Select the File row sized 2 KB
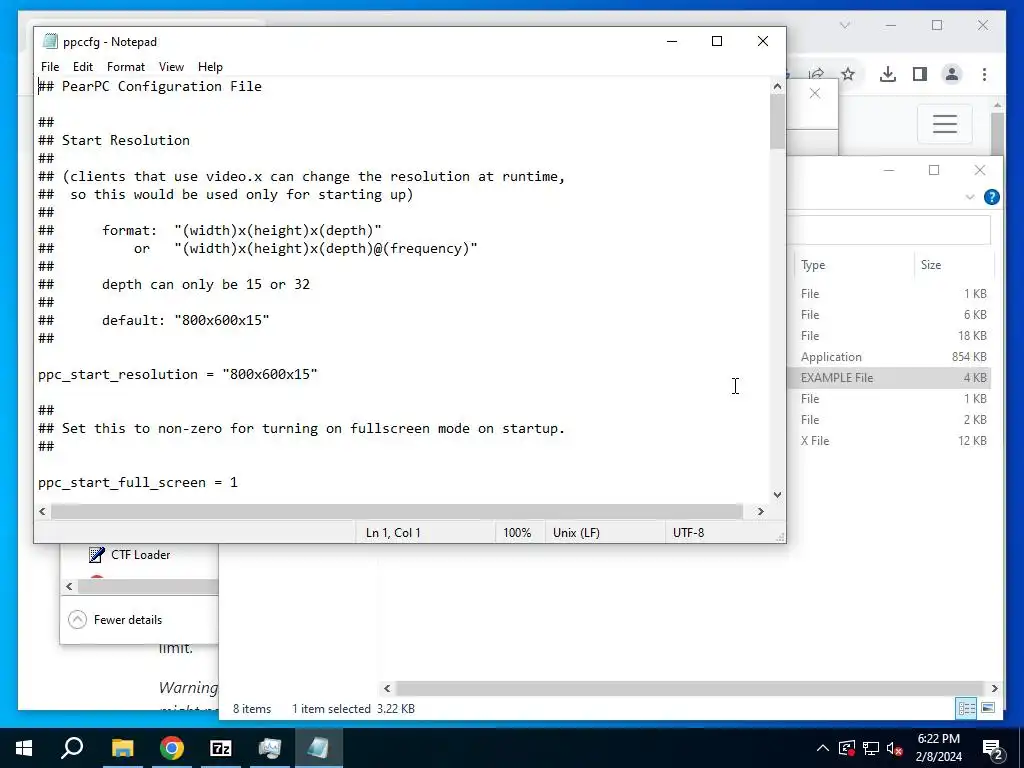 coord(889,420)
